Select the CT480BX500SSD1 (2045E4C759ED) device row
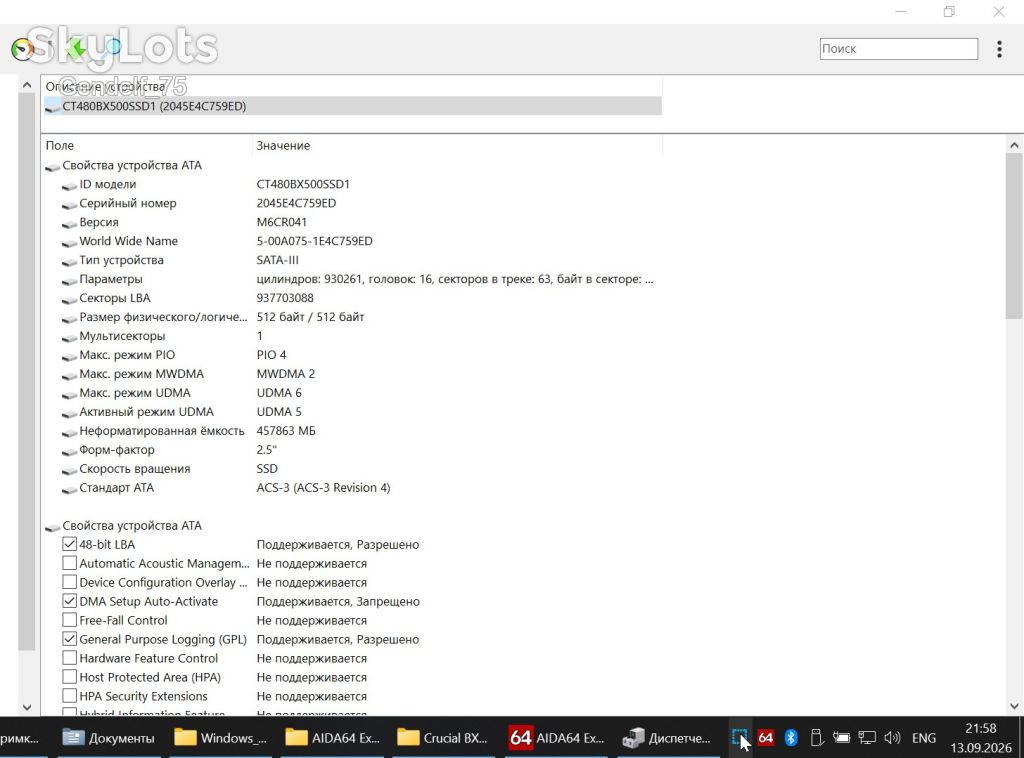This screenshot has width=1024, height=758. [352, 106]
